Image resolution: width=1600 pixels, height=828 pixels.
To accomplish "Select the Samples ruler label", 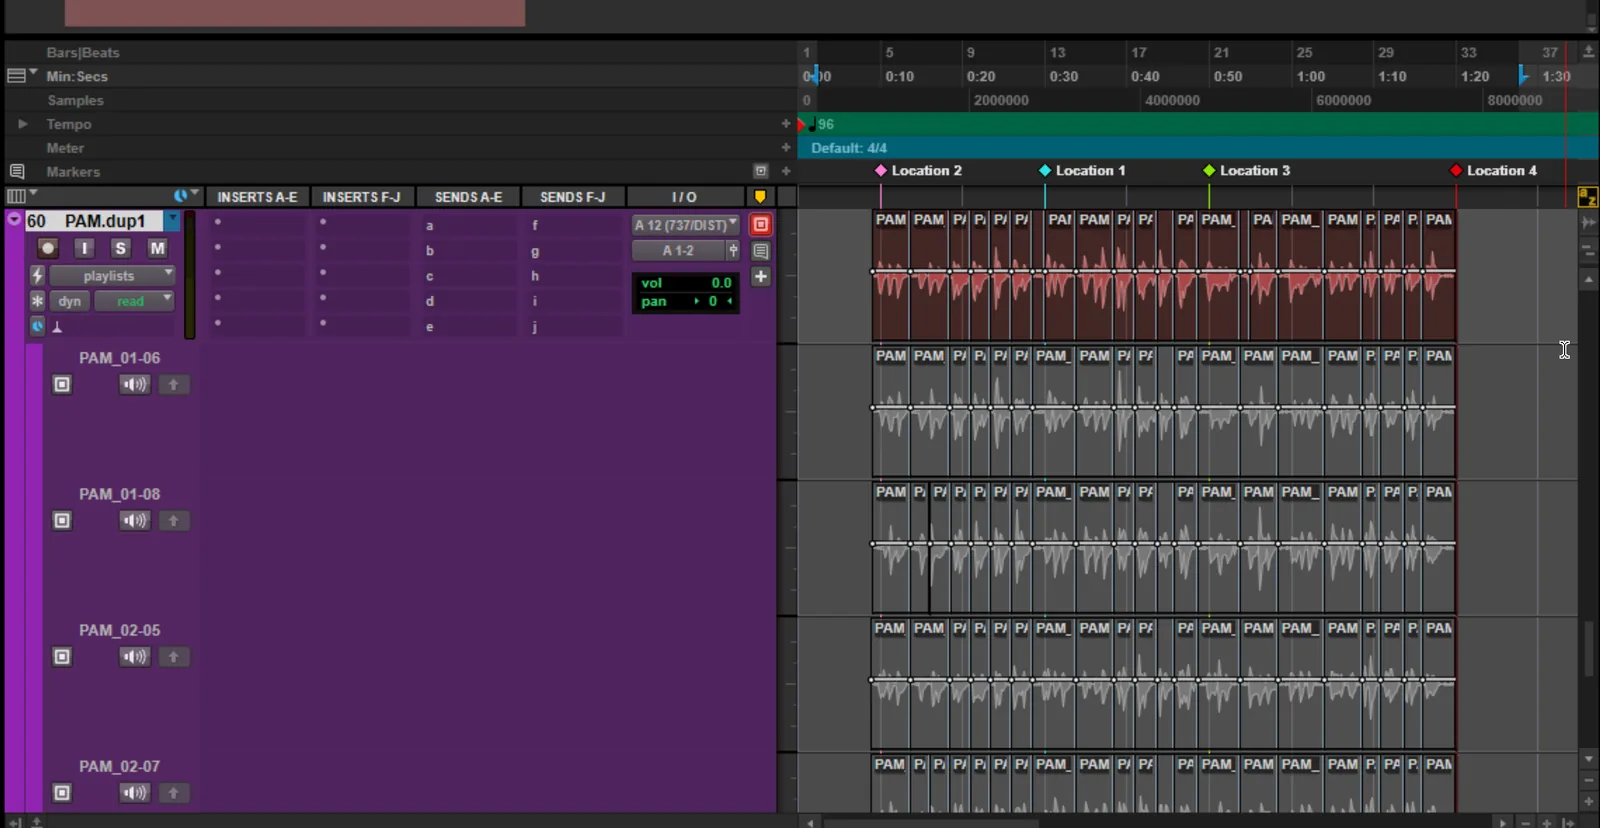I will click(x=76, y=100).
